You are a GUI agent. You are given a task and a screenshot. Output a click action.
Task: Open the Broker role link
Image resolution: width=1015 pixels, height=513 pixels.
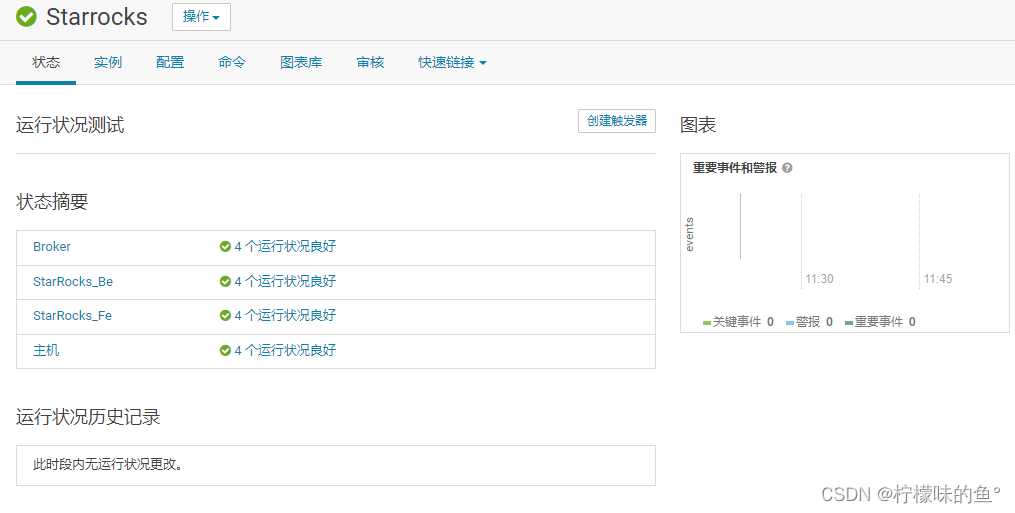click(x=52, y=247)
